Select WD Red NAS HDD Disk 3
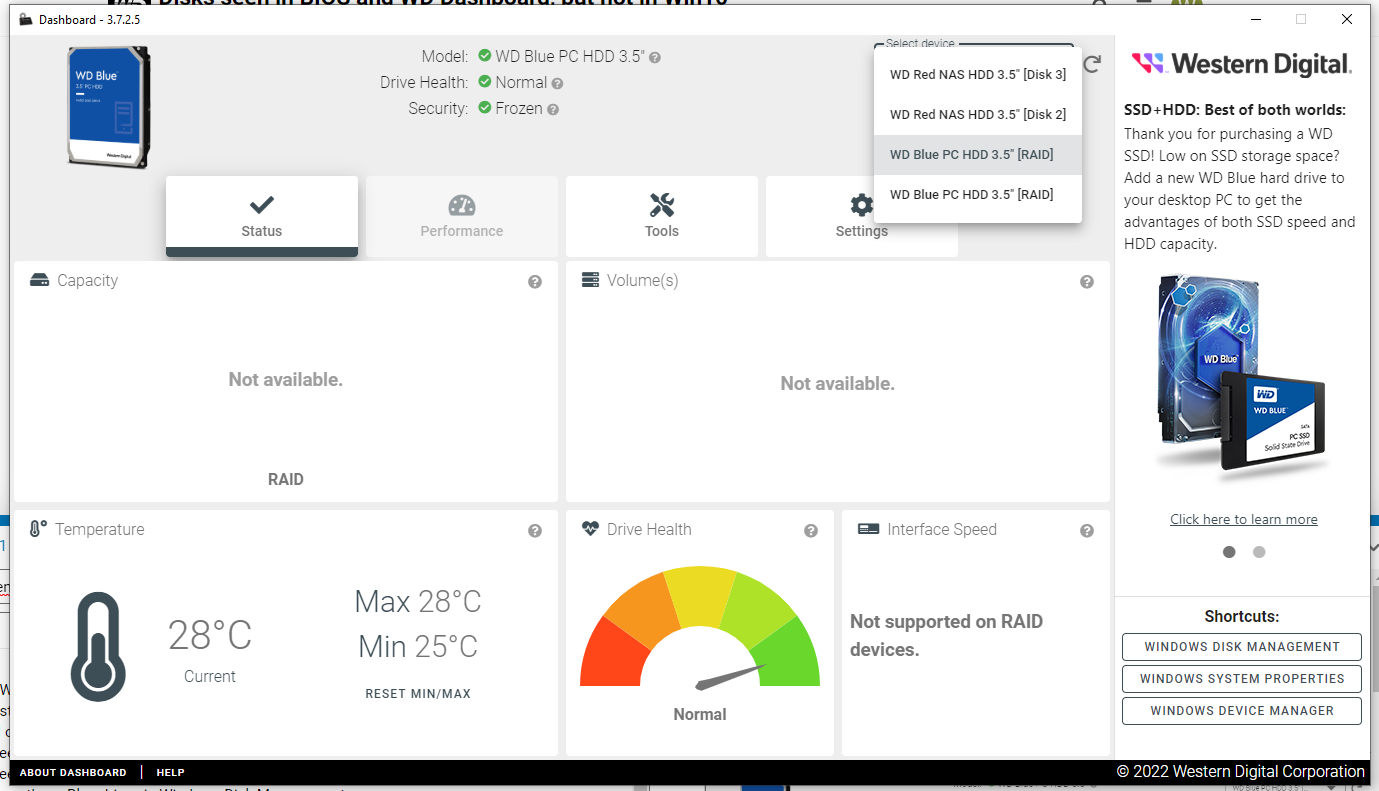This screenshot has width=1379, height=791. (978, 75)
